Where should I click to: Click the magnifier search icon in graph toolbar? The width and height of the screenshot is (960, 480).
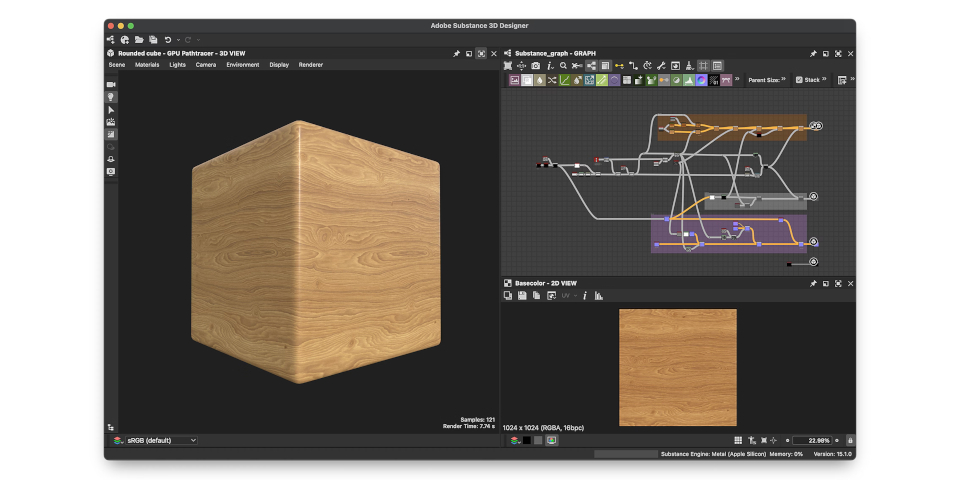(563, 66)
